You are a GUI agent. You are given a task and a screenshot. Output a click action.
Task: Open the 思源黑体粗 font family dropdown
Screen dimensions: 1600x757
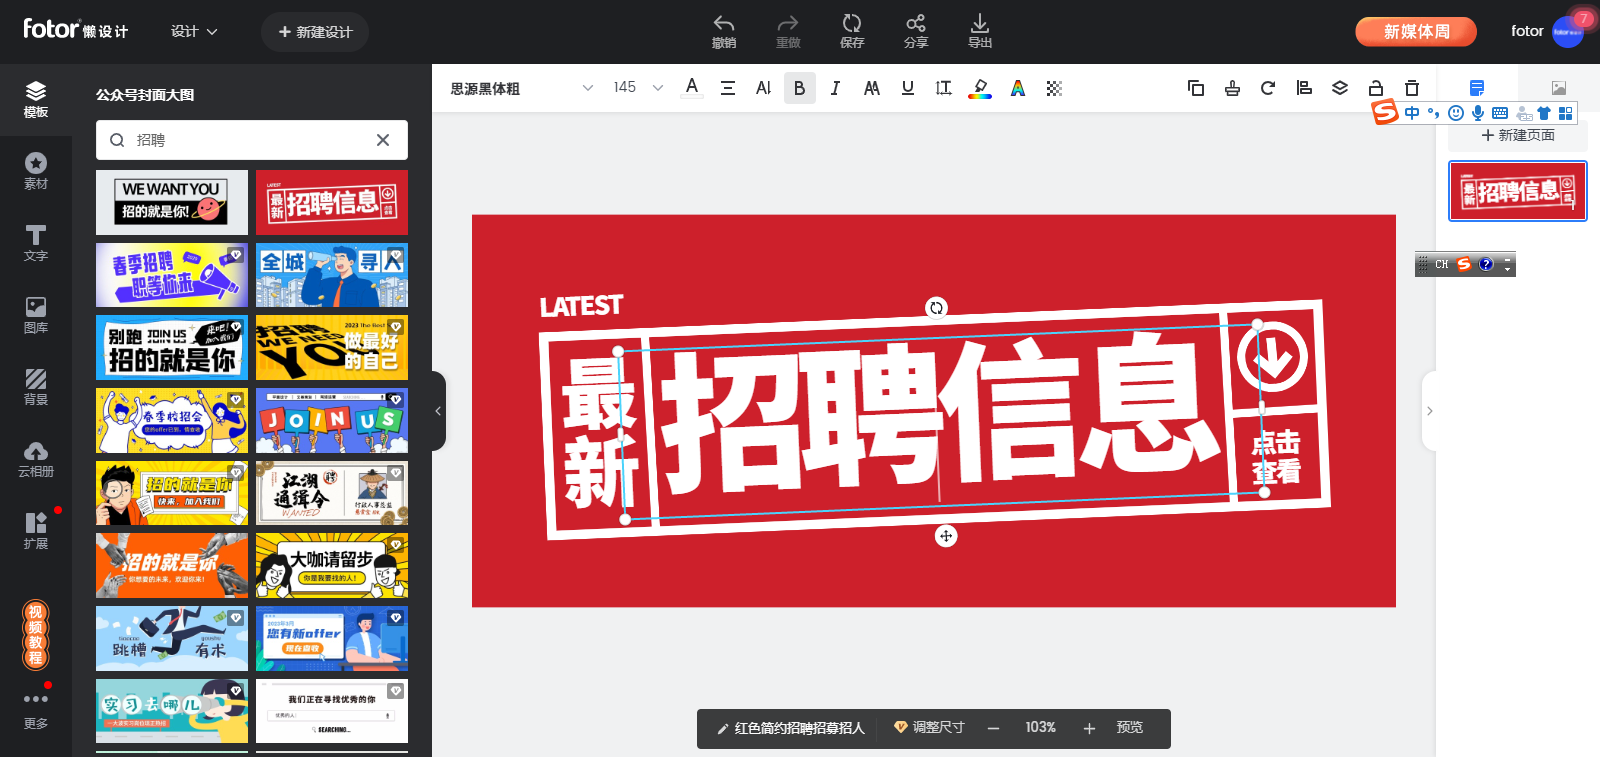click(521, 88)
